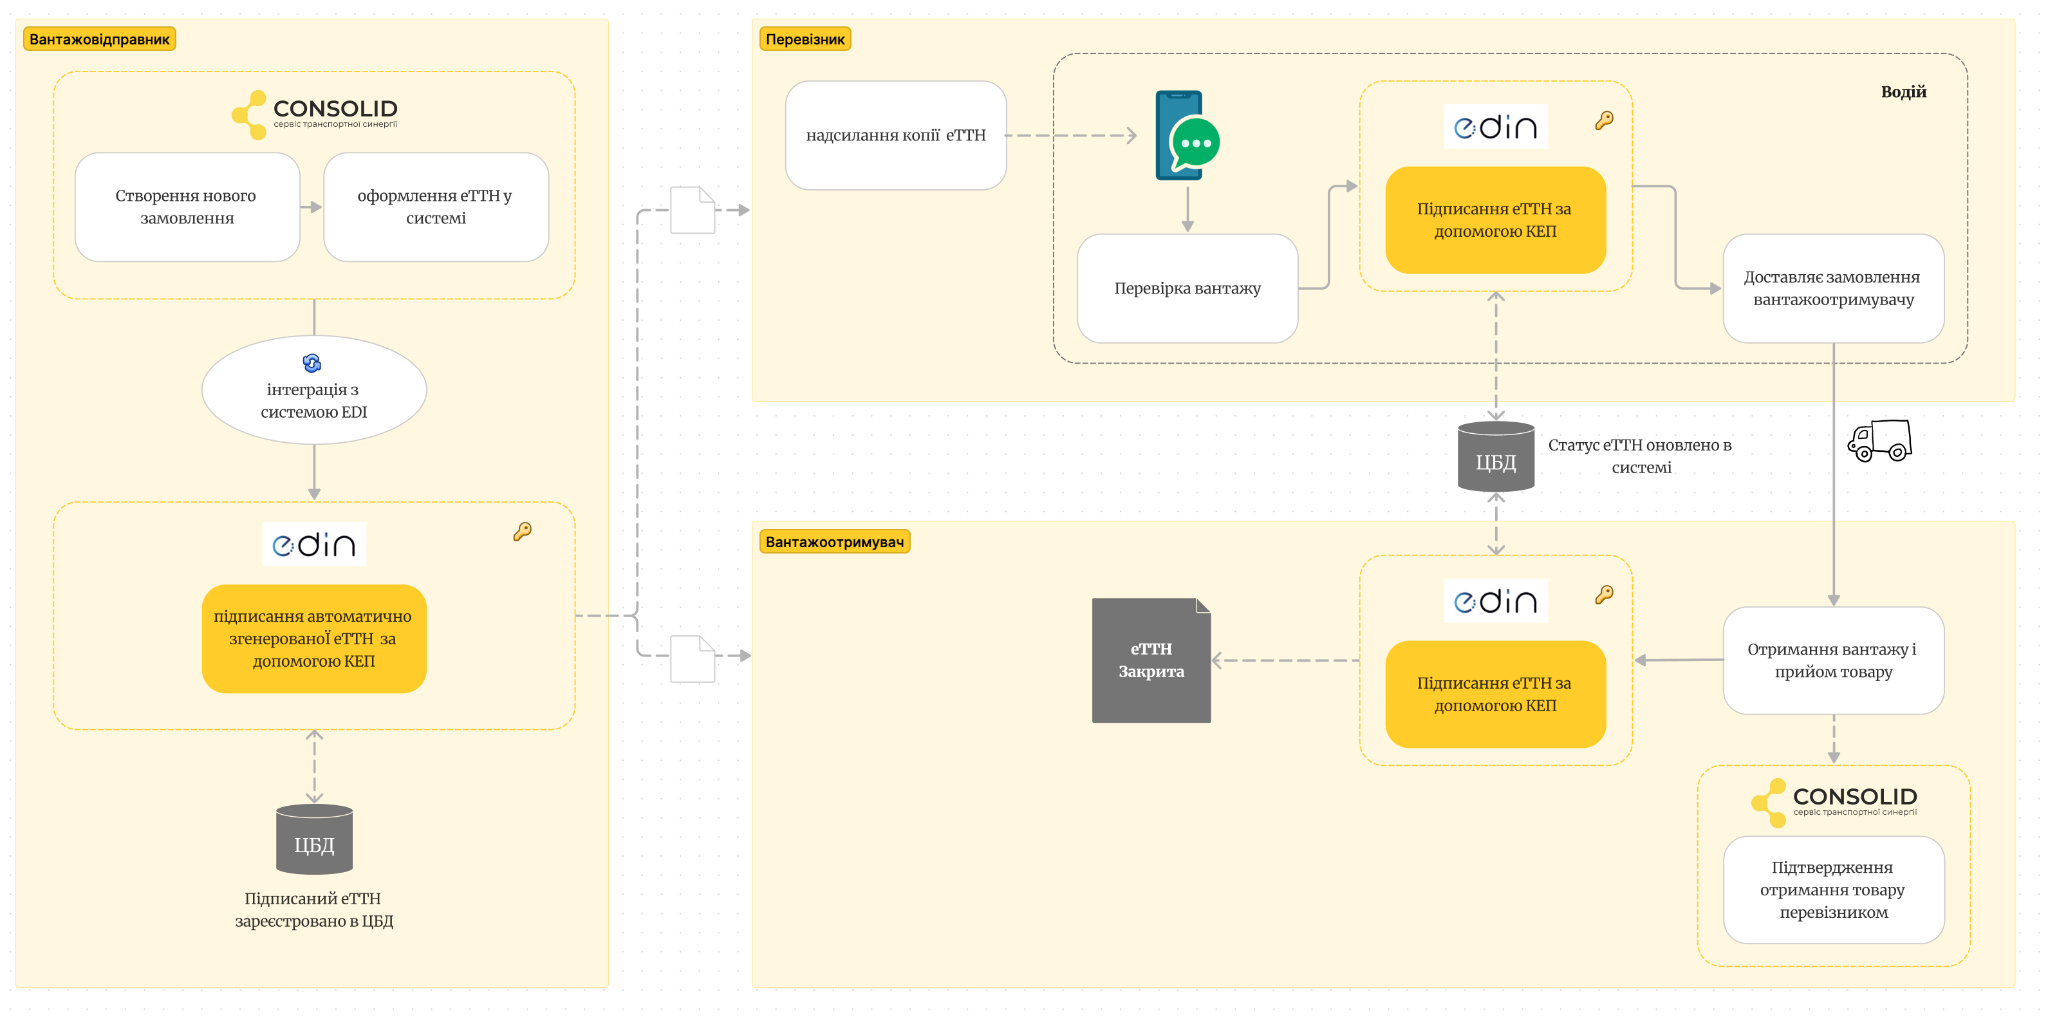2048x1019 pixels.
Task: Click the key icon in Вантажовідправник edin block
Action: pyautogui.click(x=522, y=531)
